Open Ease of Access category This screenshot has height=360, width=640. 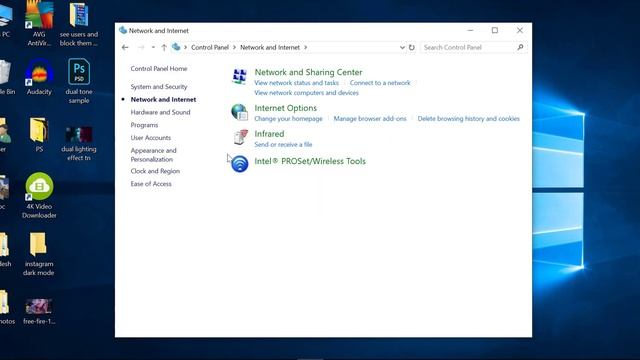pos(151,184)
